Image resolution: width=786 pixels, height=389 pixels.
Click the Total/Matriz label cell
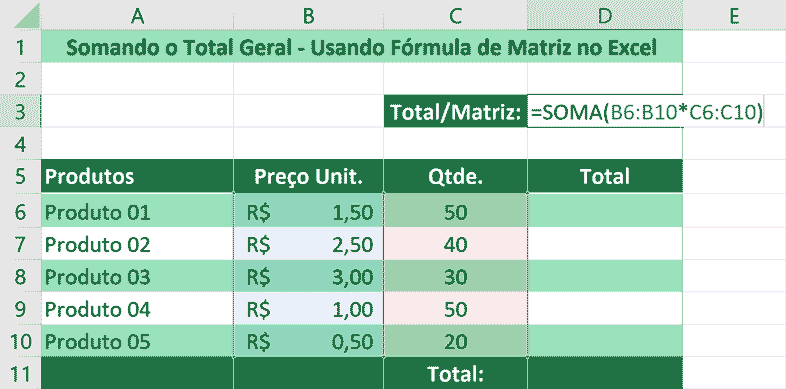click(x=455, y=111)
